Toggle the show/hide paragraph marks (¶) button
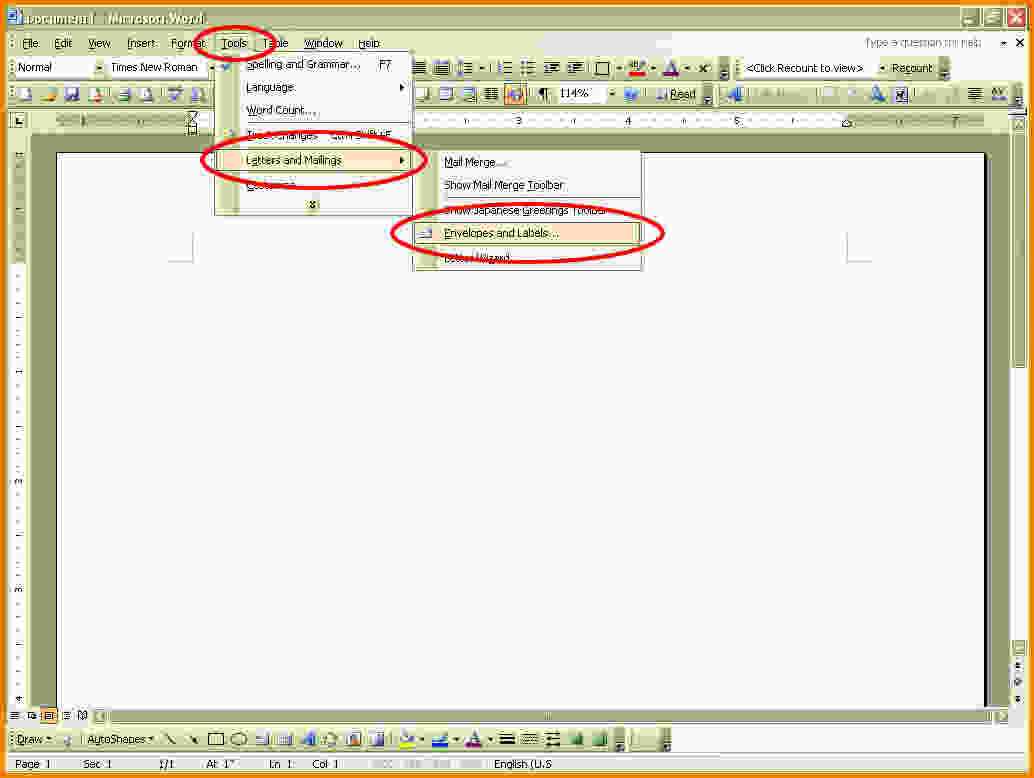Image resolution: width=1034 pixels, height=778 pixels. coord(543,94)
